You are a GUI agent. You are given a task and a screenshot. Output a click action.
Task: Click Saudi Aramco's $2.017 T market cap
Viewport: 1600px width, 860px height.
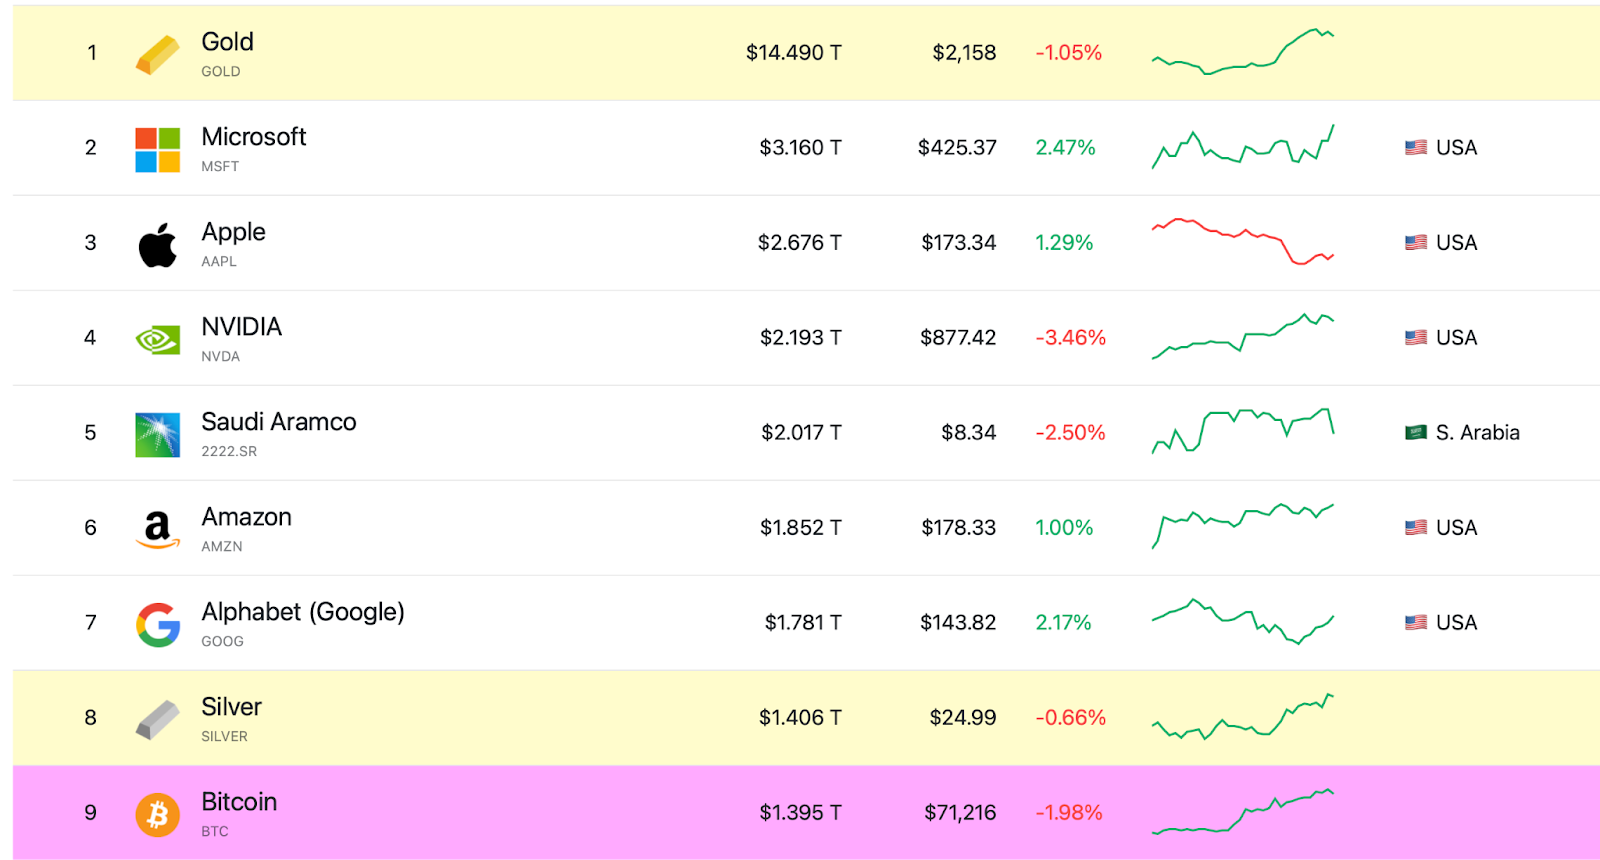(x=801, y=432)
